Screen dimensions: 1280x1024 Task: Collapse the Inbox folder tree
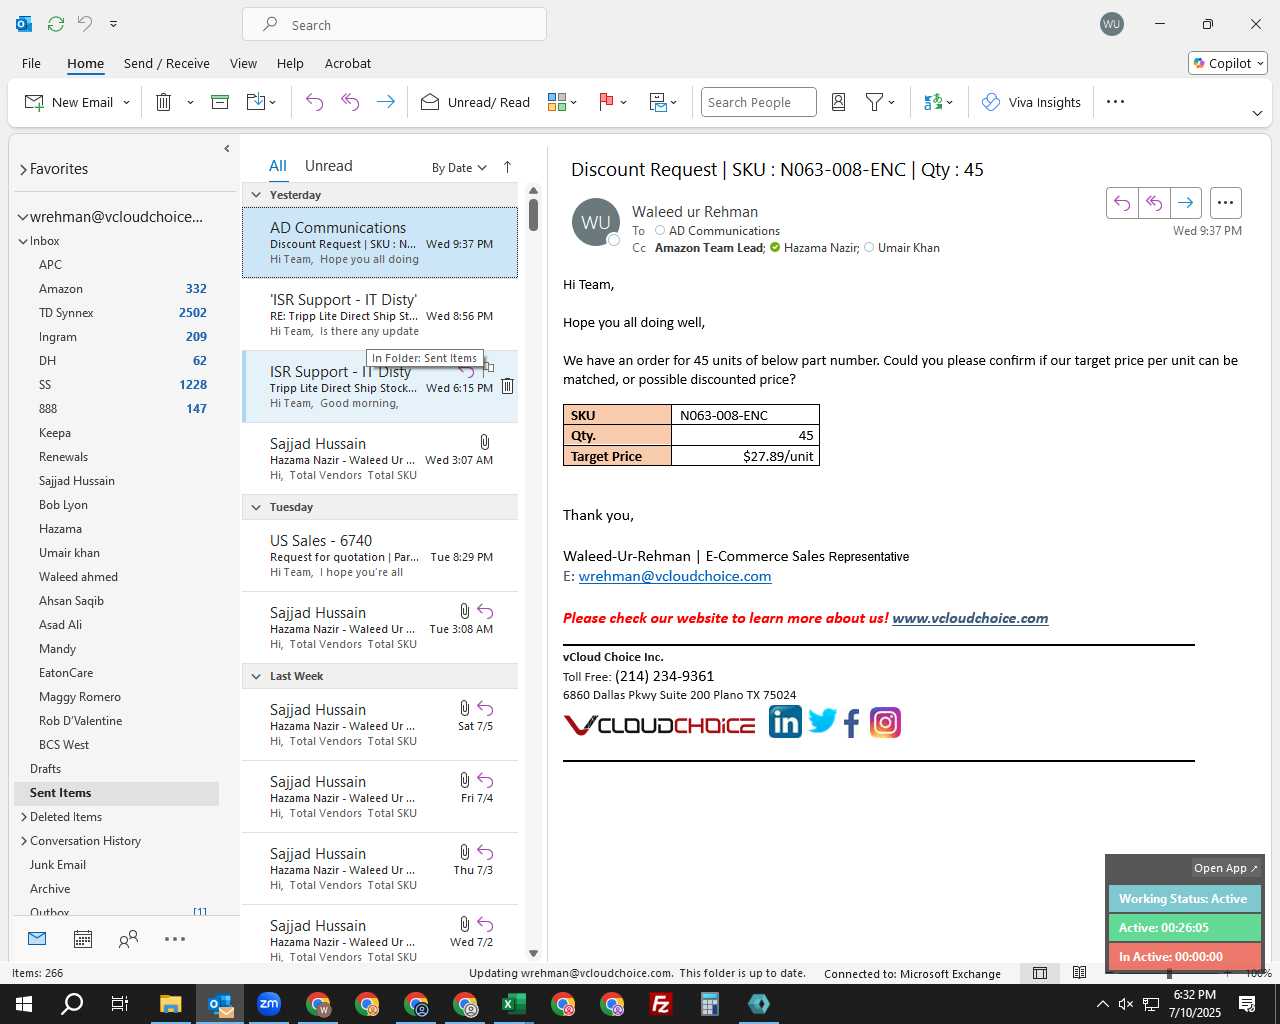(22, 241)
